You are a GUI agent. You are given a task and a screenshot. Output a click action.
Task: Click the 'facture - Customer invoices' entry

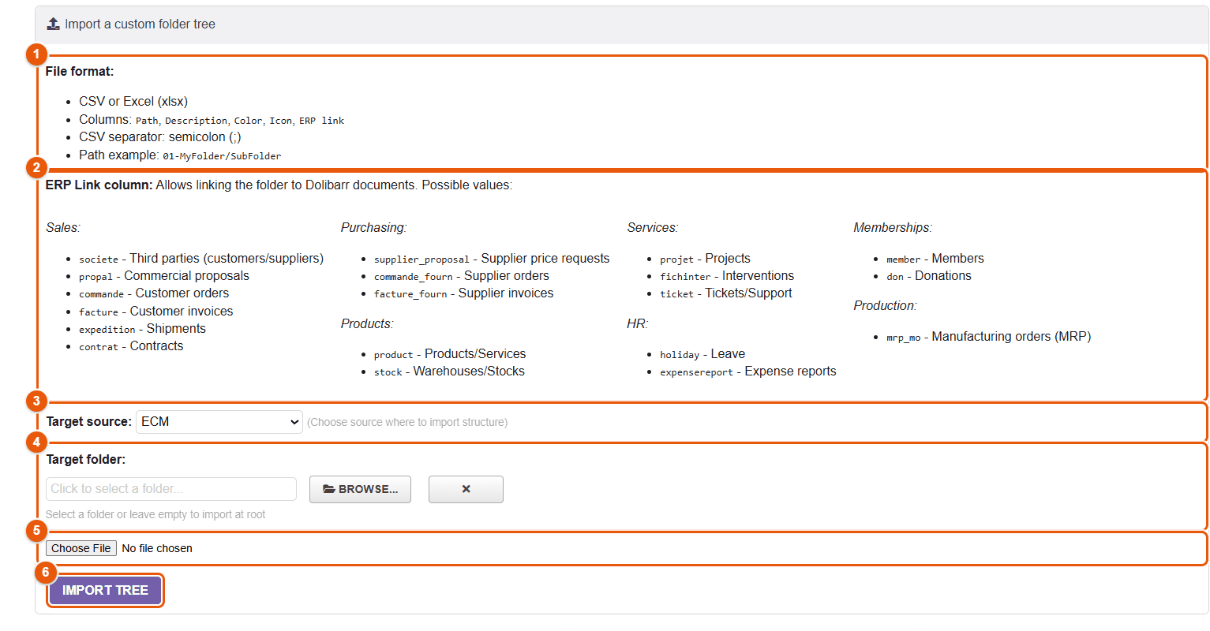click(156, 311)
